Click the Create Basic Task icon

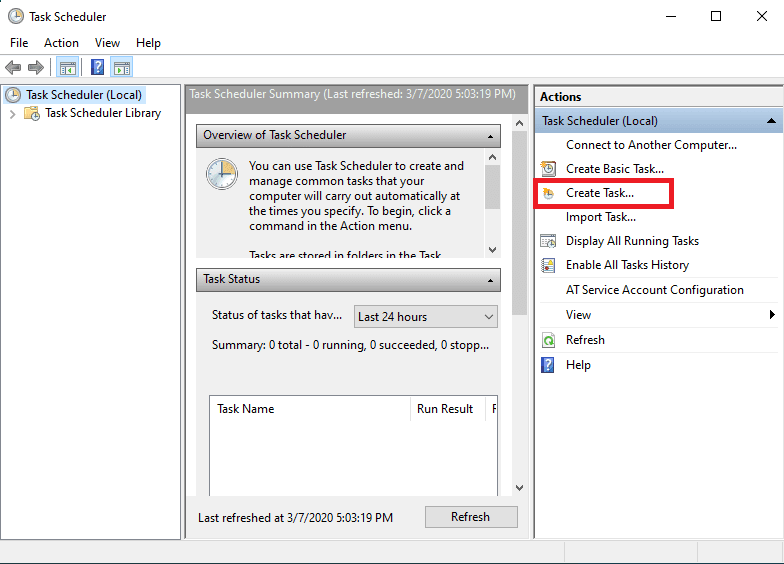click(x=548, y=169)
